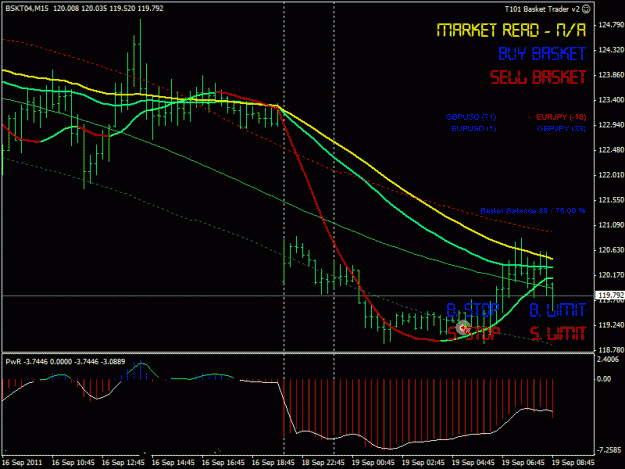625x469 pixels.
Task: Click the 2.4006 indicator scale value
Action: 609,359
